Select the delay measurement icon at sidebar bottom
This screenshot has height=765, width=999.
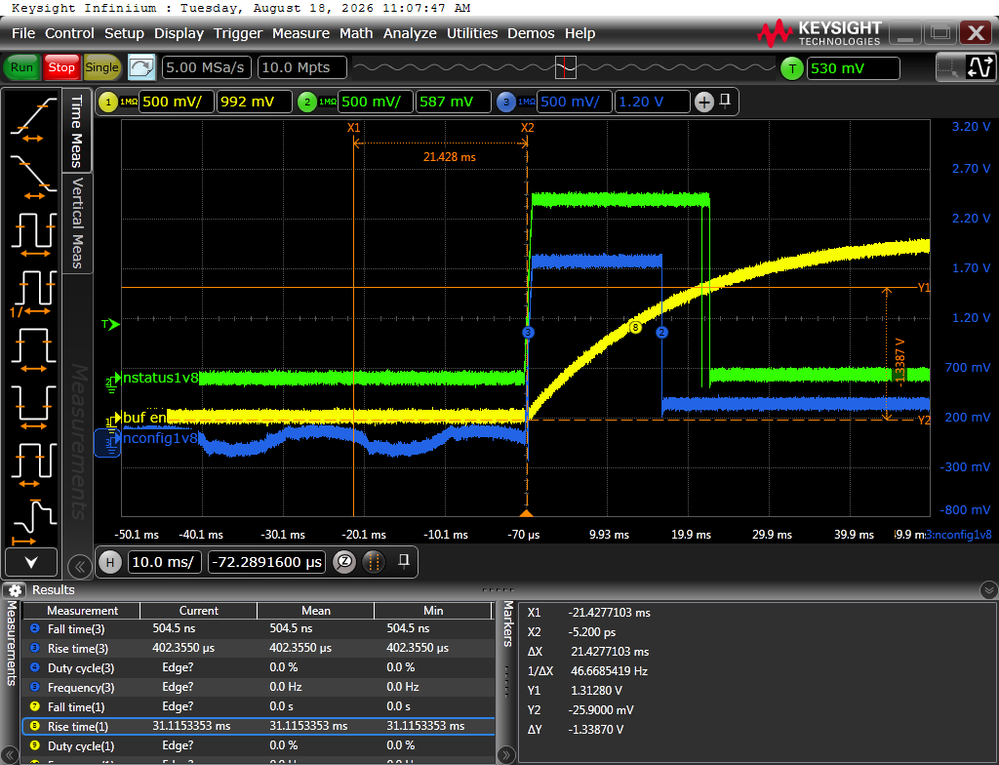pos(34,521)
